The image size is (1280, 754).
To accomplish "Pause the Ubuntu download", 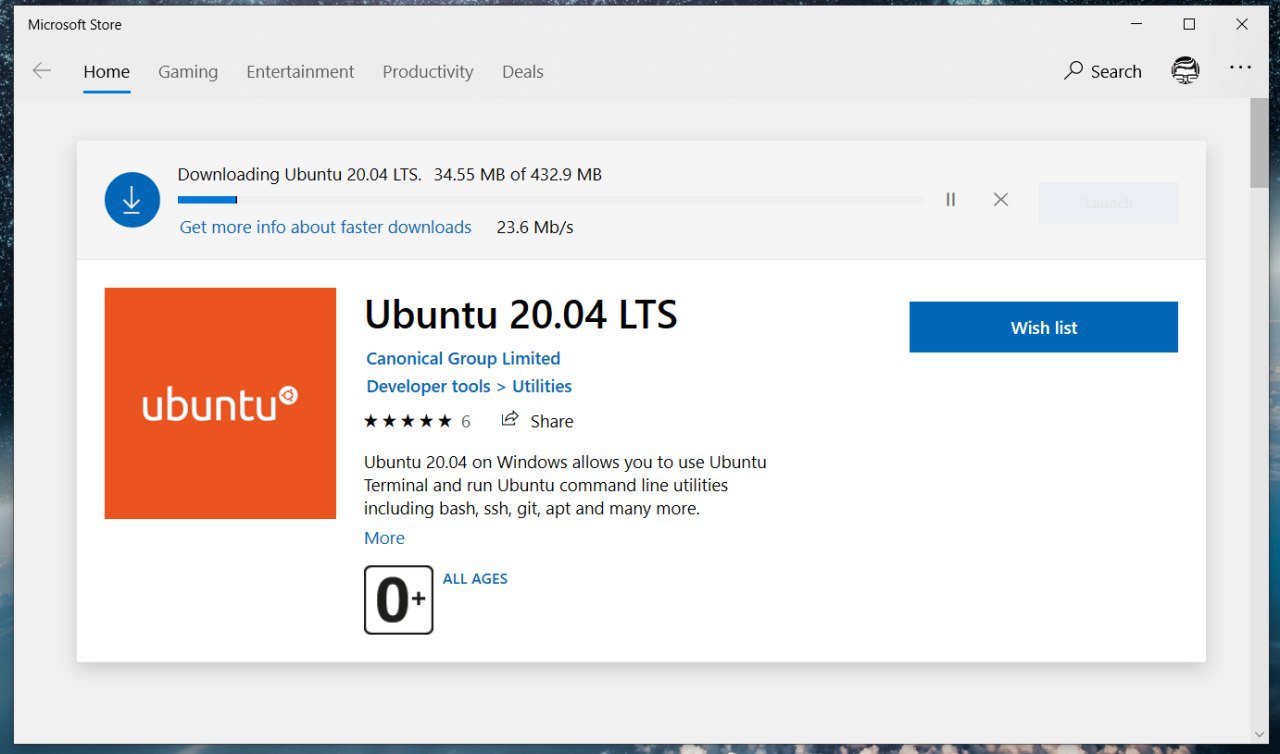I will (950, 200).
